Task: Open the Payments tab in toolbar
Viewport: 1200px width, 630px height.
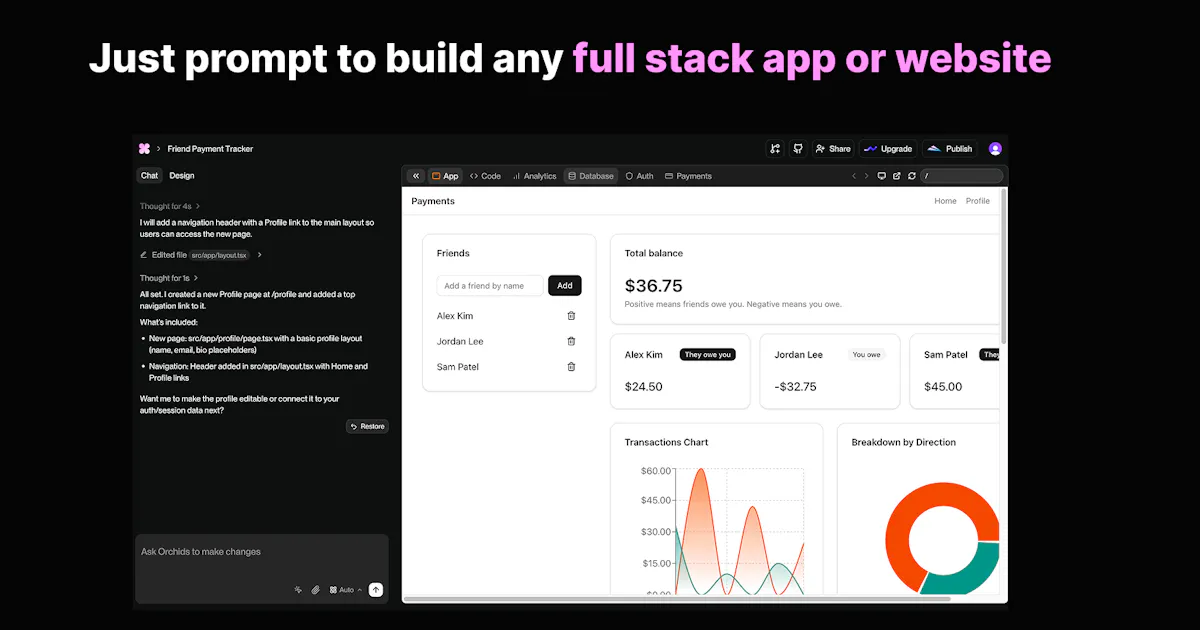Action: [688, 176]
